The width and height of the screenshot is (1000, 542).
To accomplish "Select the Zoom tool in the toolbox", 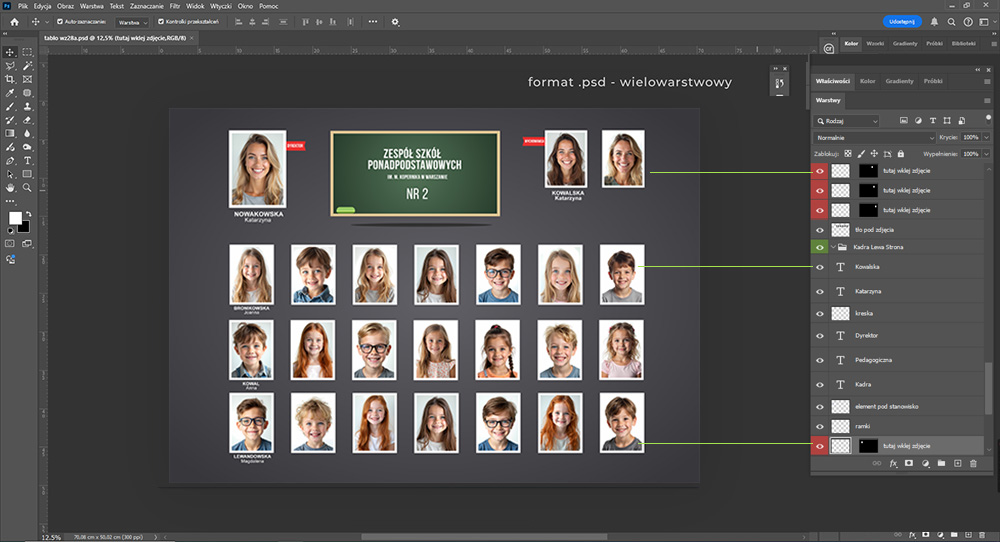I will click(x=27, y=187).
